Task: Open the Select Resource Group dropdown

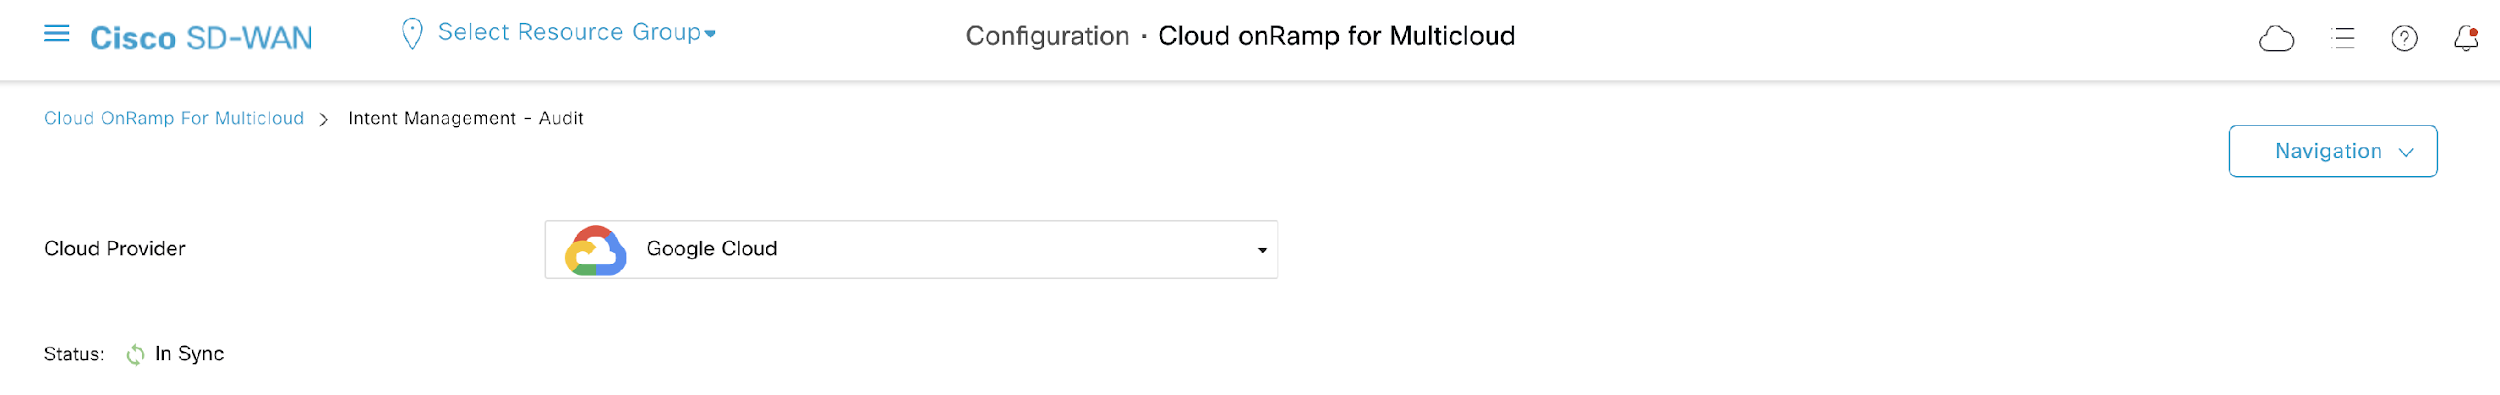Action: [576, 33]
